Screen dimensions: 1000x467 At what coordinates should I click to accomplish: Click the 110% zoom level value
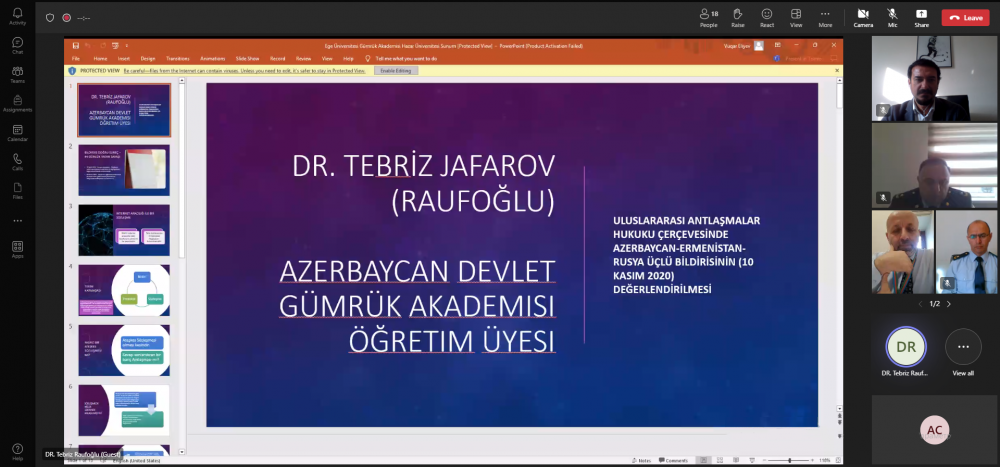point(824,460)
